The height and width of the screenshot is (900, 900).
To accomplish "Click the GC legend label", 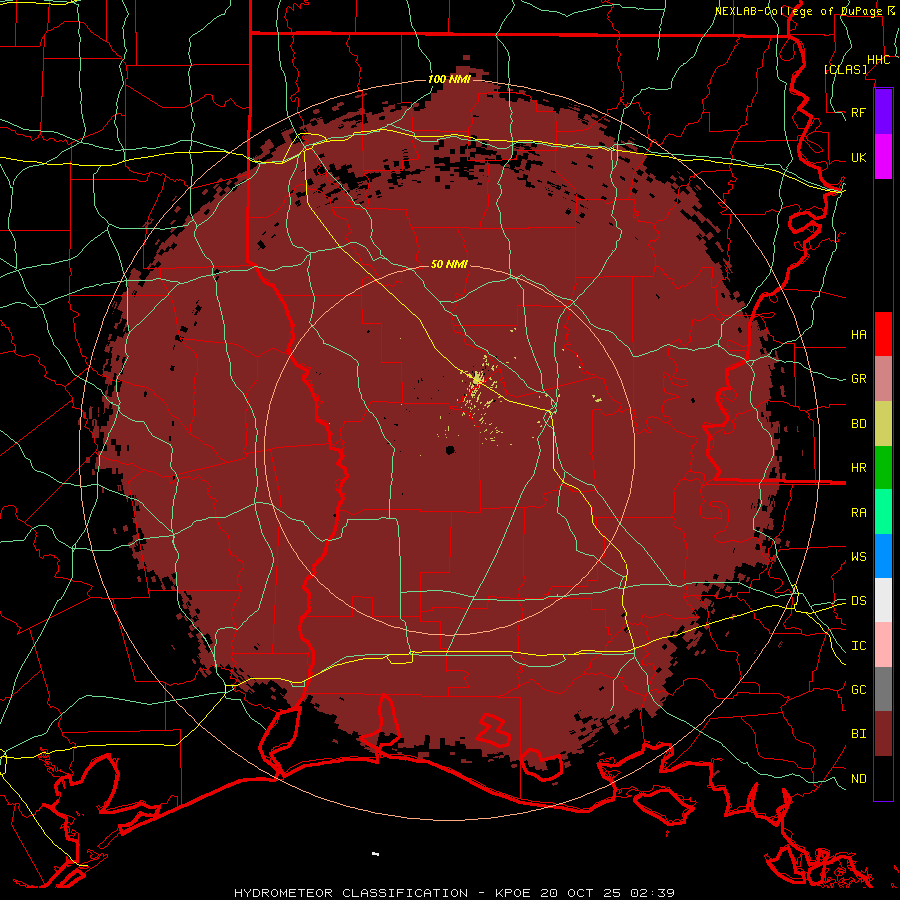I will pyautogui.click(x=859, y=690).
